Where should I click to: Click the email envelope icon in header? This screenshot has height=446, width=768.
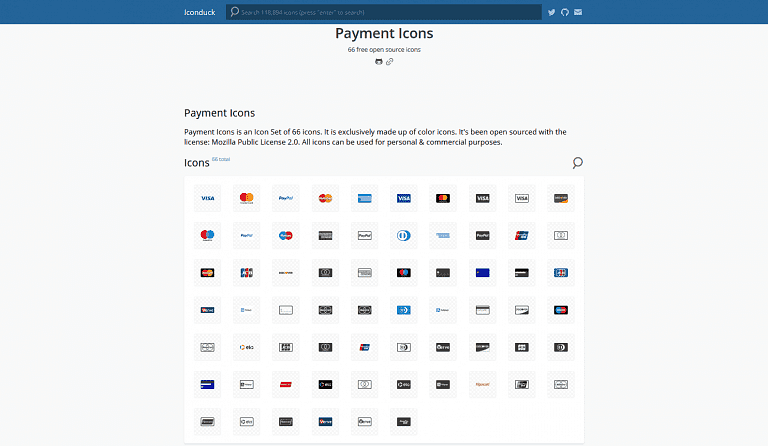click(578, 12)
